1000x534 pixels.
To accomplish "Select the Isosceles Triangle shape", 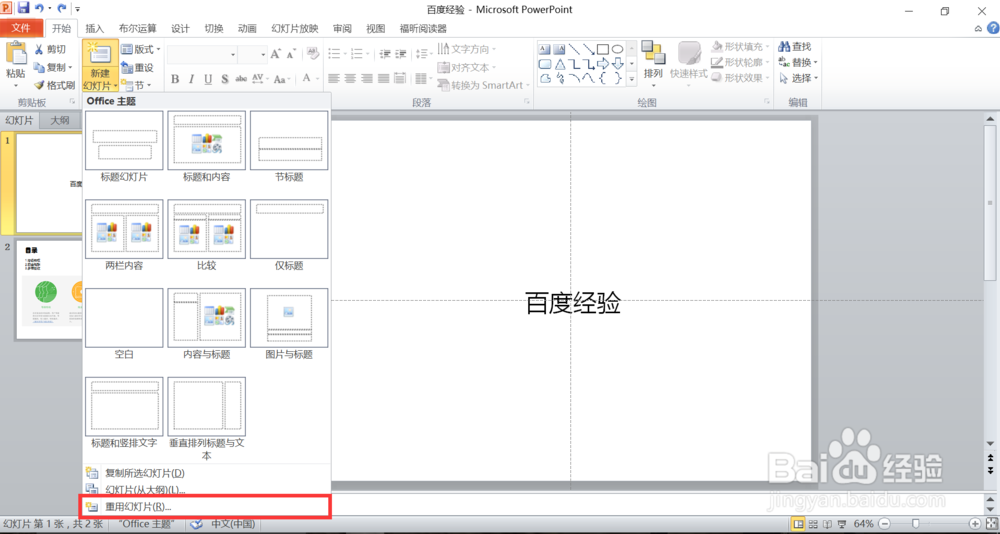I will pos(559,64).
